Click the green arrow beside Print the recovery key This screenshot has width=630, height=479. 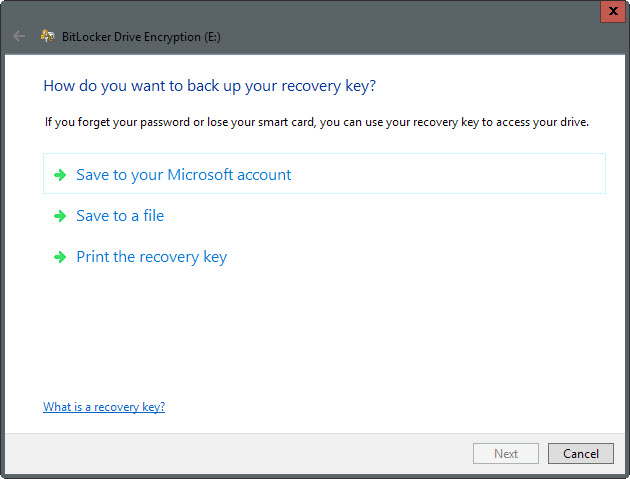60,257
